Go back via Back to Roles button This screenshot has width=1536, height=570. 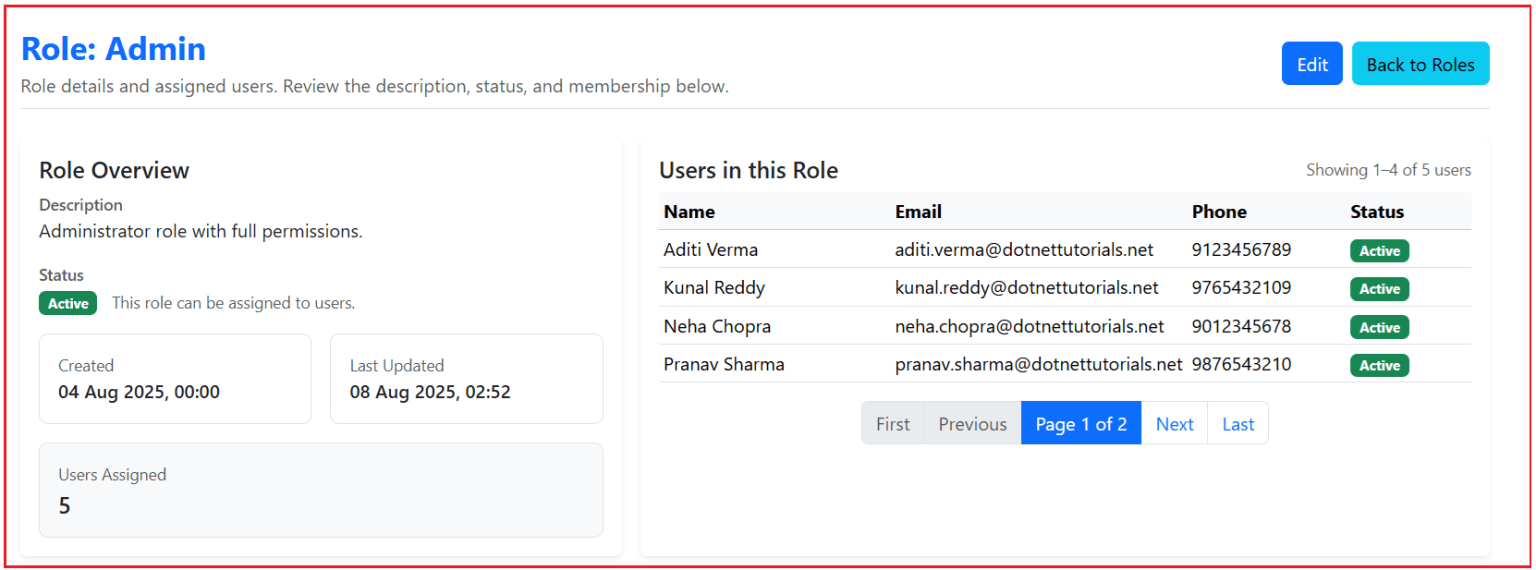1420,64
